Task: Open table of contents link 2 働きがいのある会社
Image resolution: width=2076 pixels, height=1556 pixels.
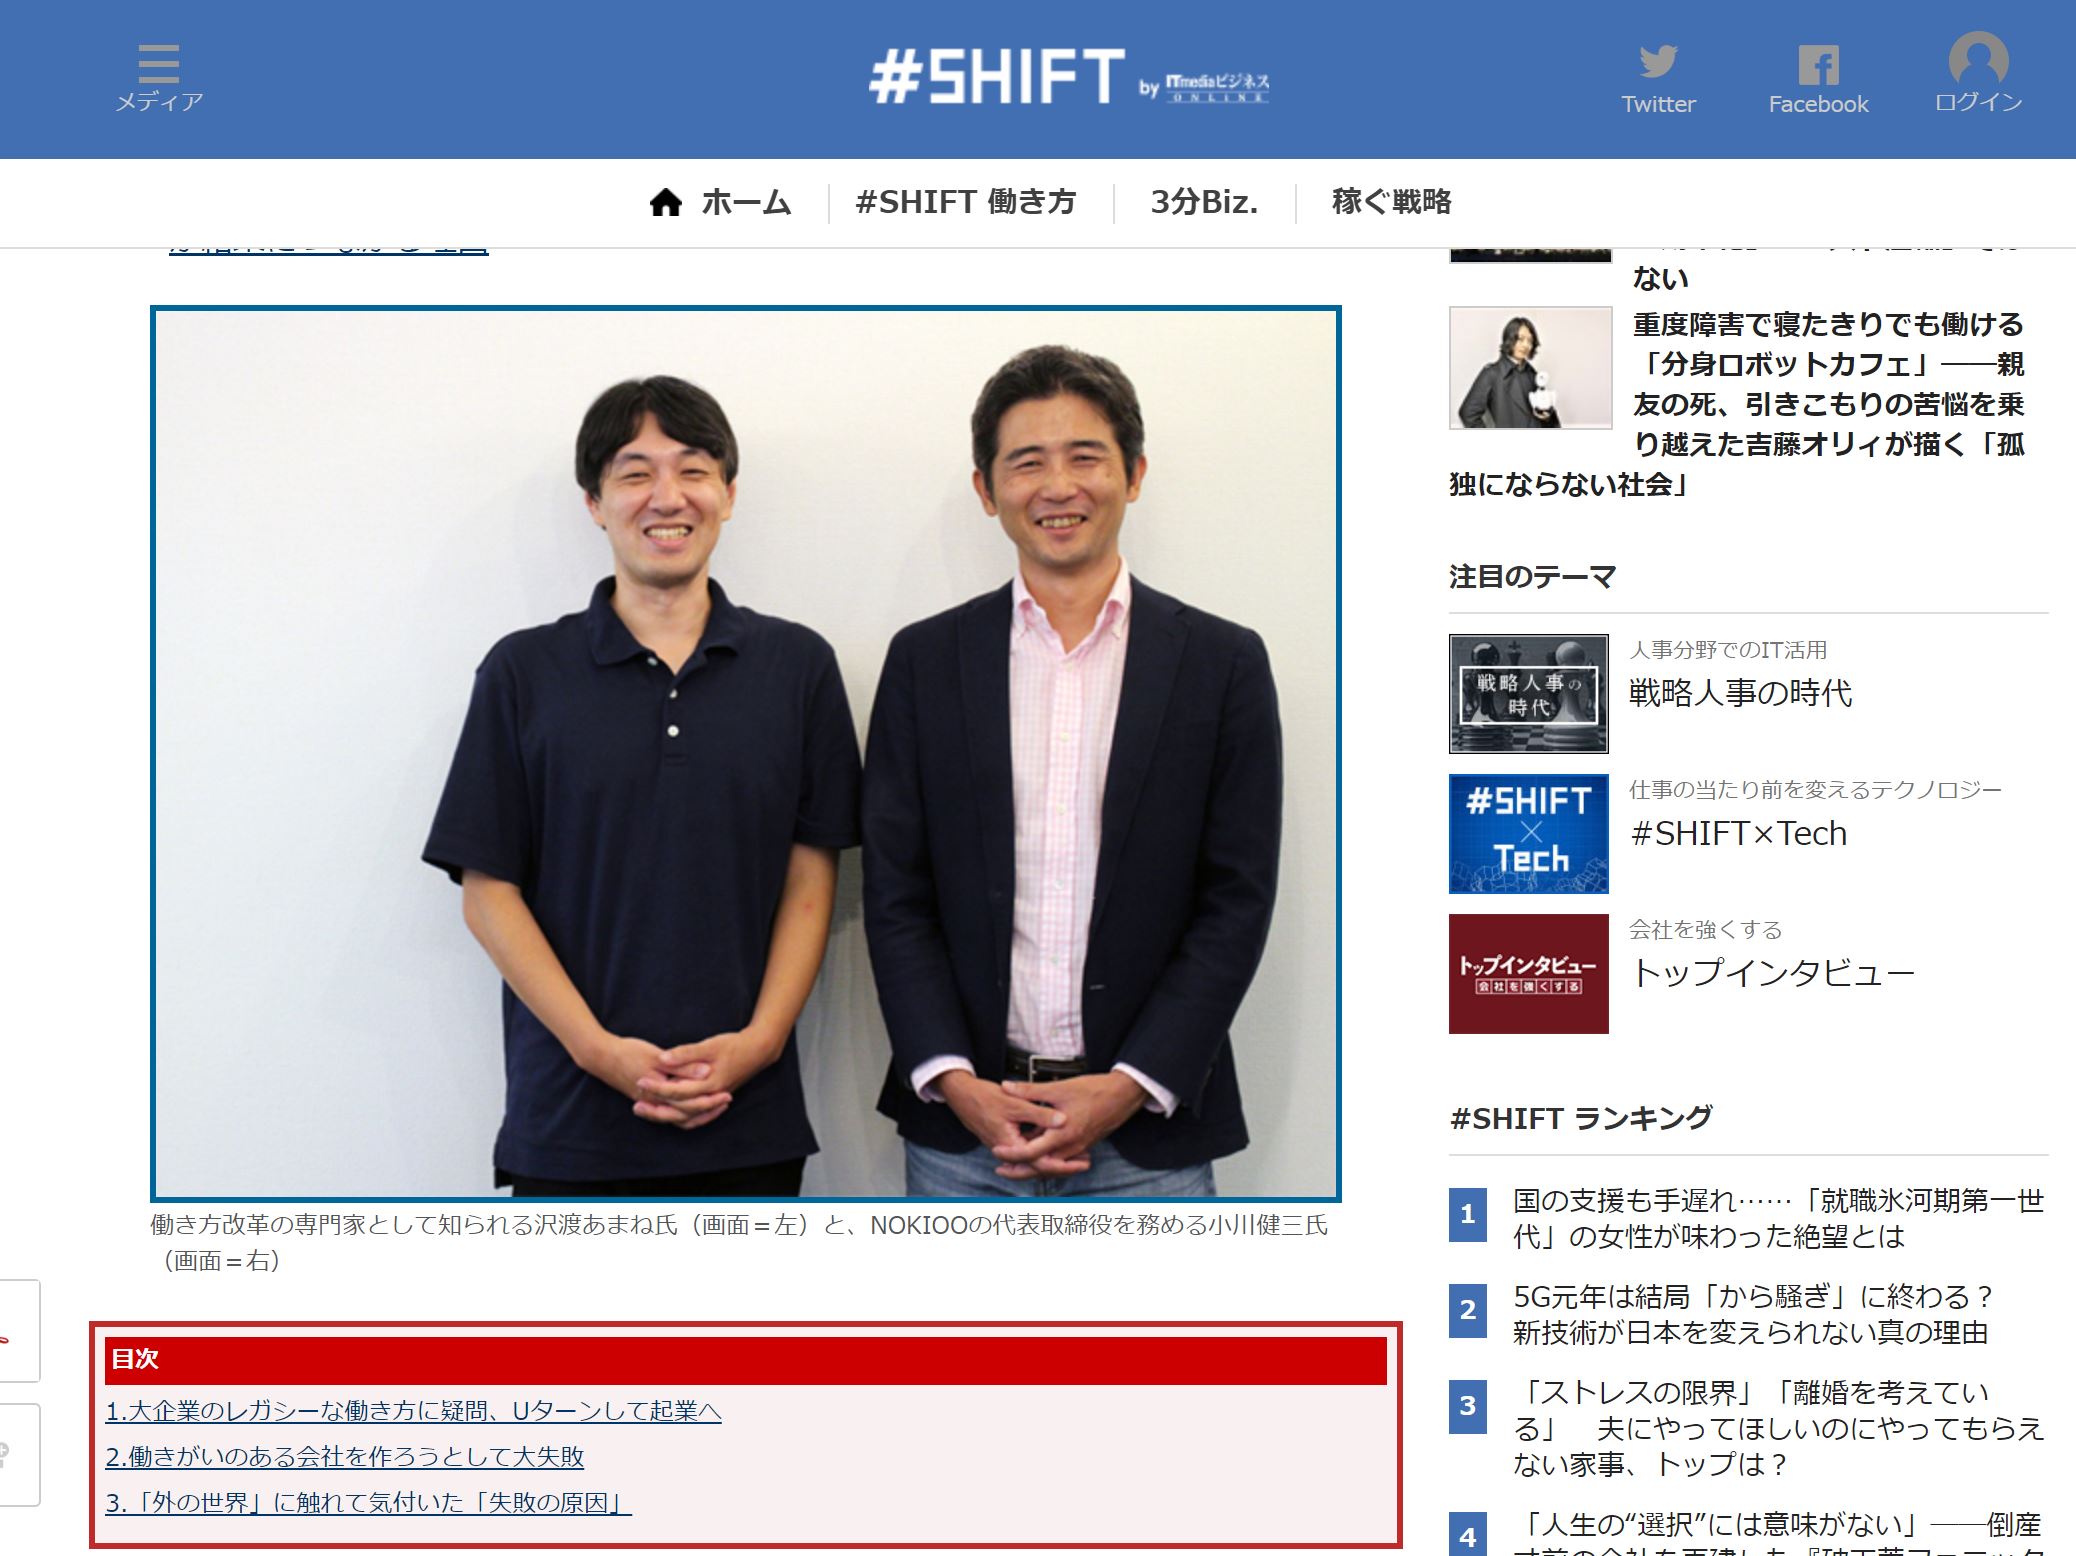Action: pyautogui.click(x=345, y=1457)
